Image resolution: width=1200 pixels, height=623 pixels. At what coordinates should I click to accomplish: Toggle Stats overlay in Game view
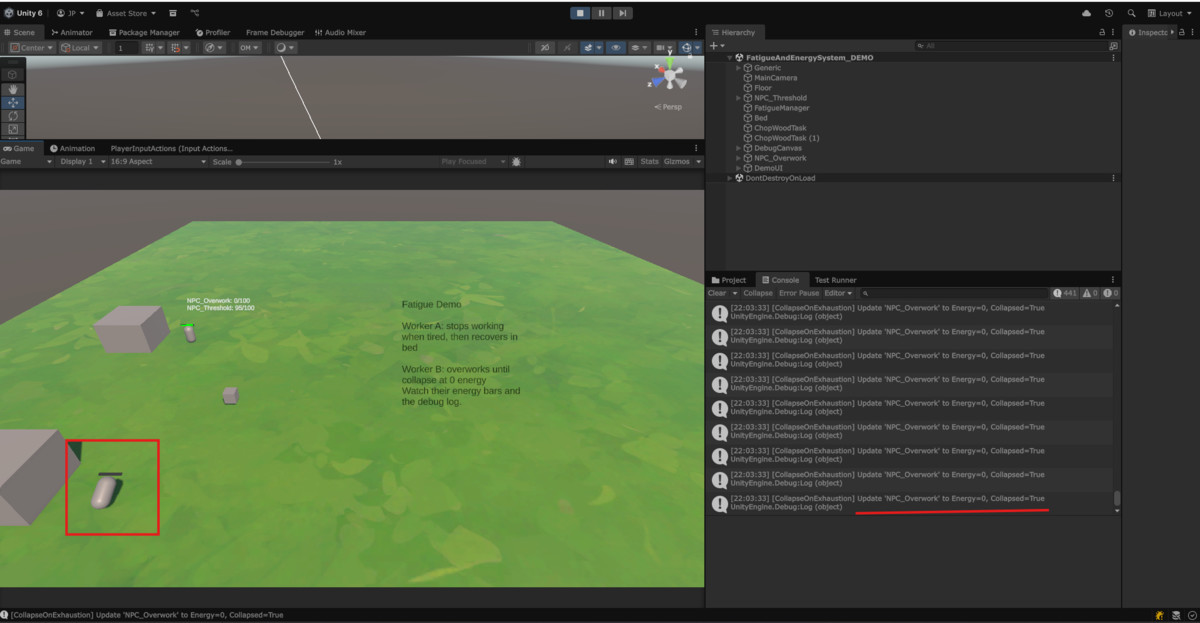tap(649, 162)
